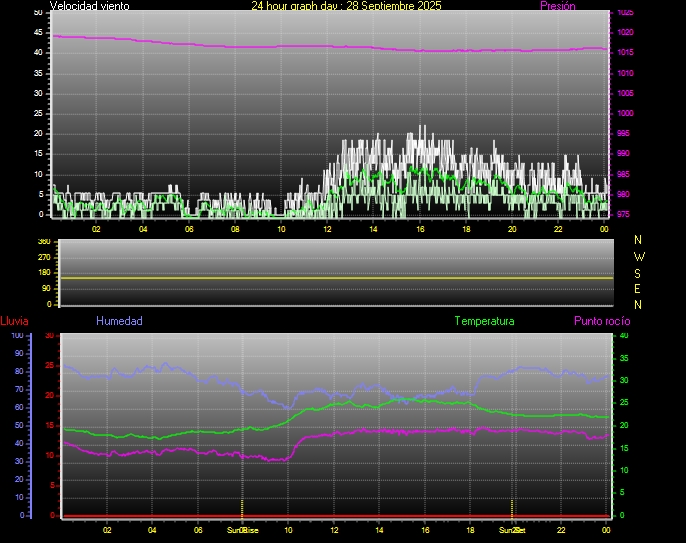Click the red Lluvia label
This screenshot has height=543, width=686.
tap(14, 321)
